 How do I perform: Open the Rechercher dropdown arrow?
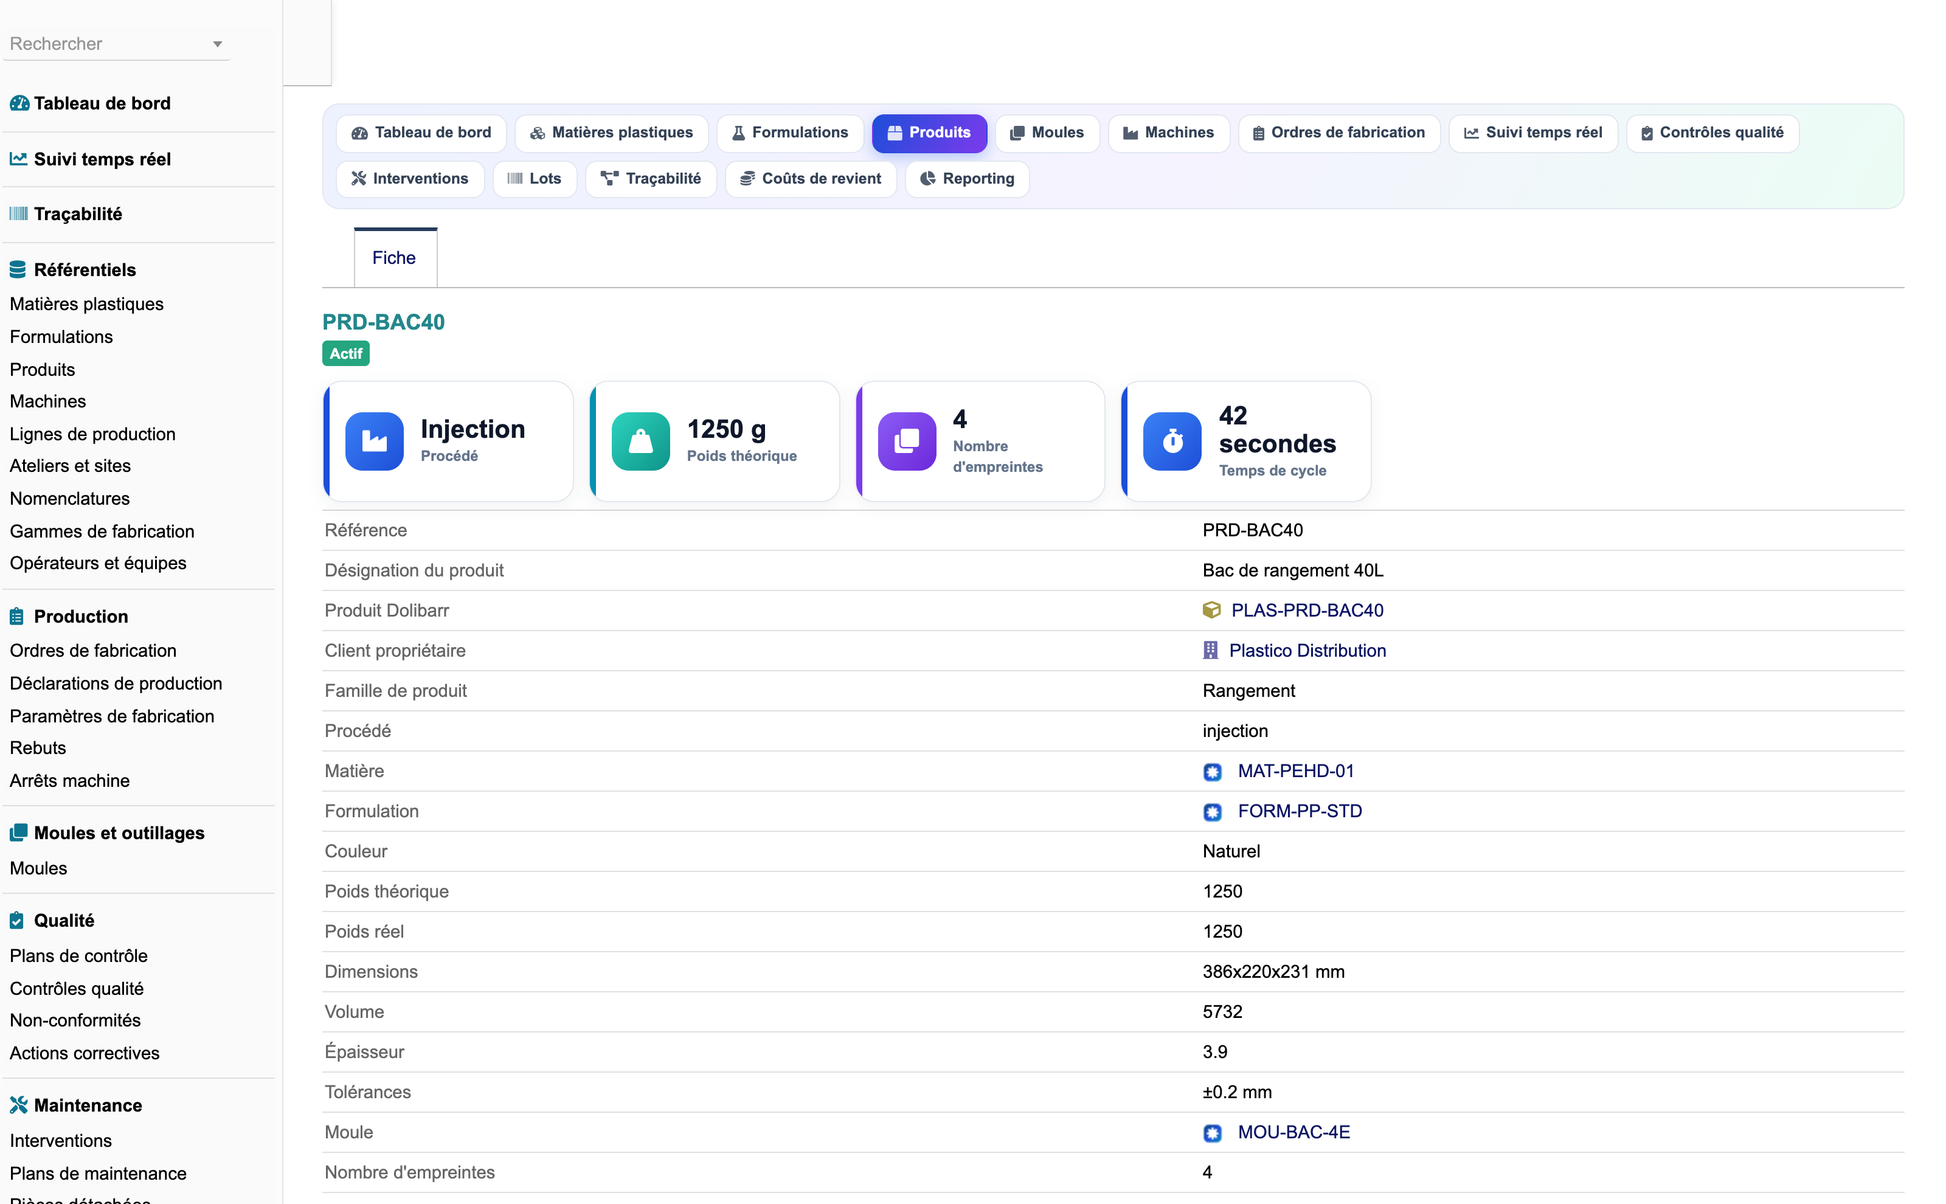coord(217,44)
